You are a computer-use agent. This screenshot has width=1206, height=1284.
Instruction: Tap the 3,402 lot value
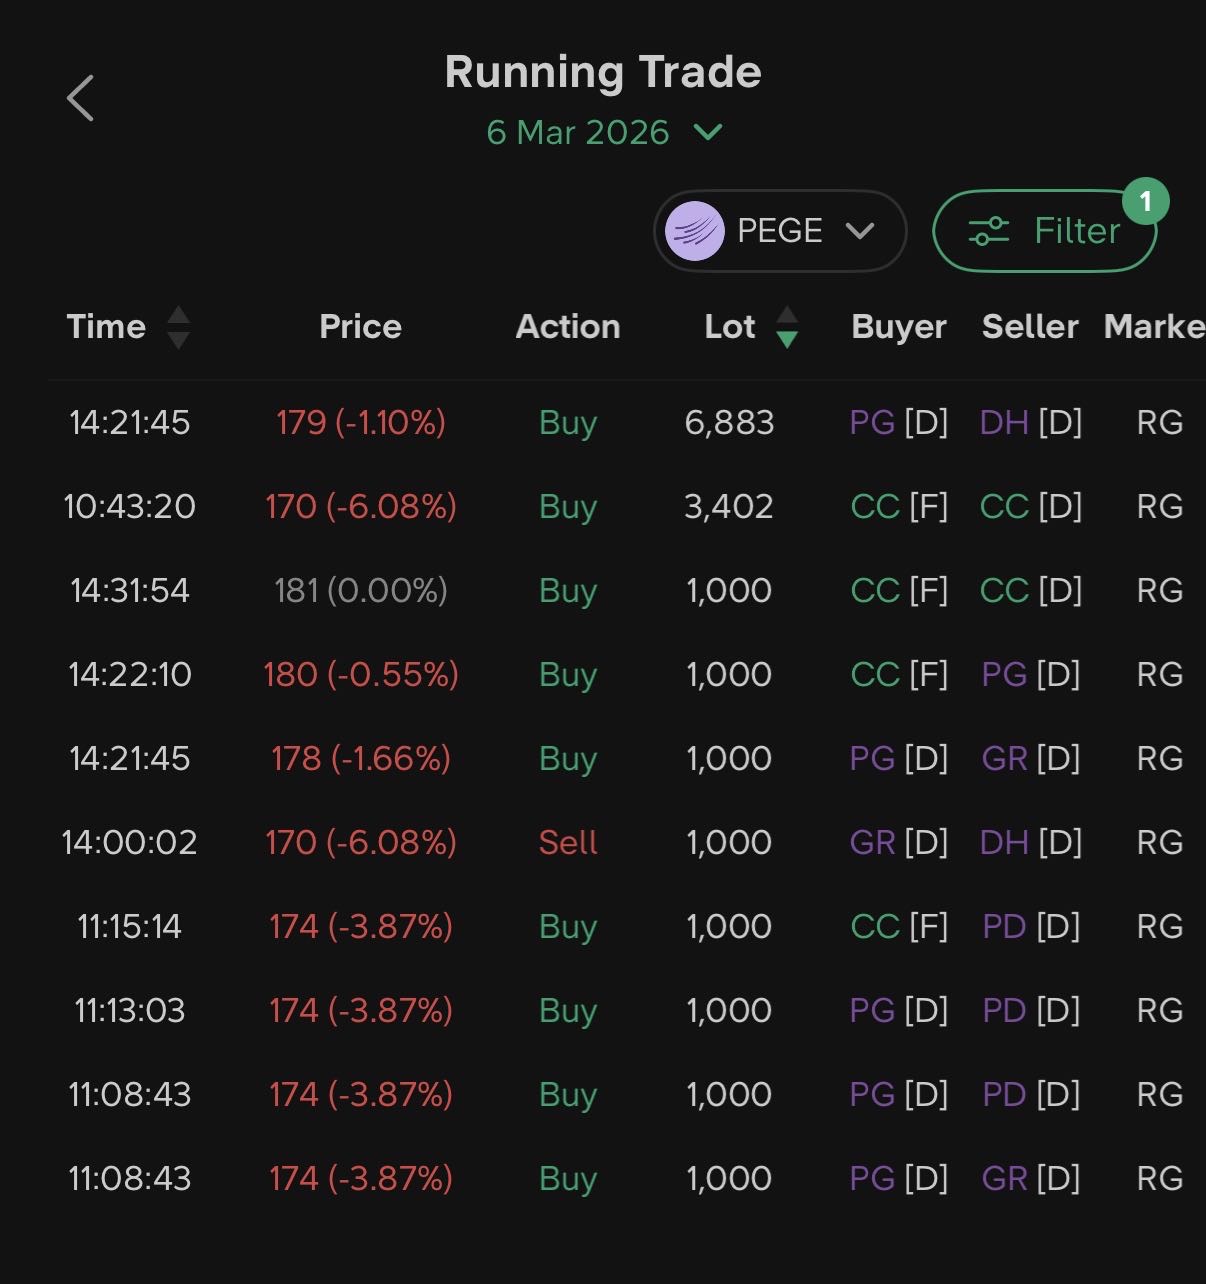point(729,507)
